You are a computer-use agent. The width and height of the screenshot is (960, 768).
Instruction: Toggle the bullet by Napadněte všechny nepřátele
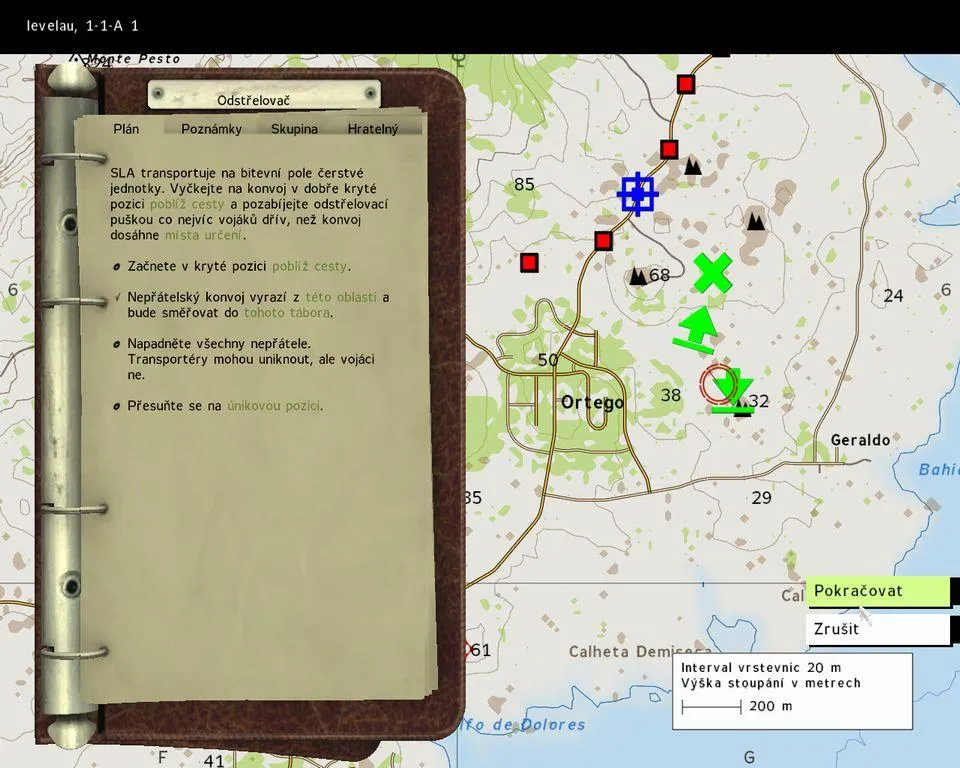click(x=117, y=344)
